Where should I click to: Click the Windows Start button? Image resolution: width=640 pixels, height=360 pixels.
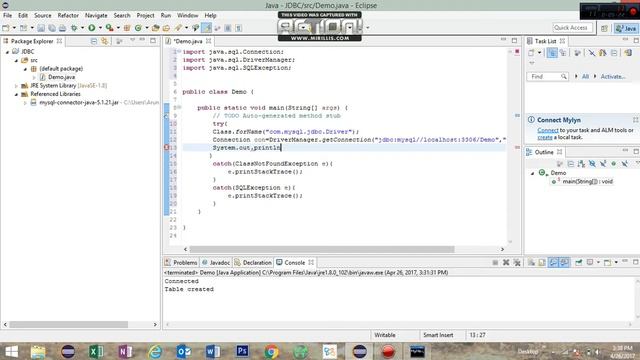point(11,351)
